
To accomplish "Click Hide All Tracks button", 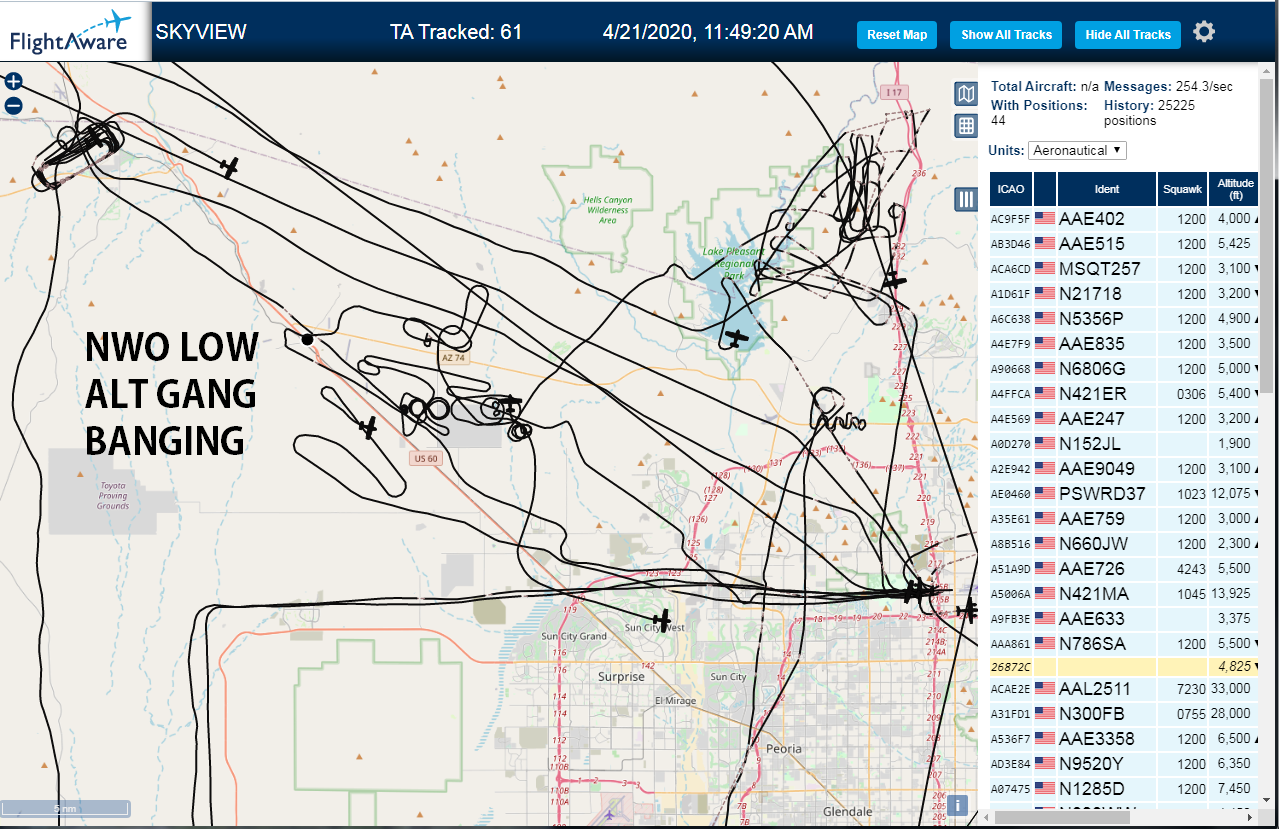I will coord(1128,34).
